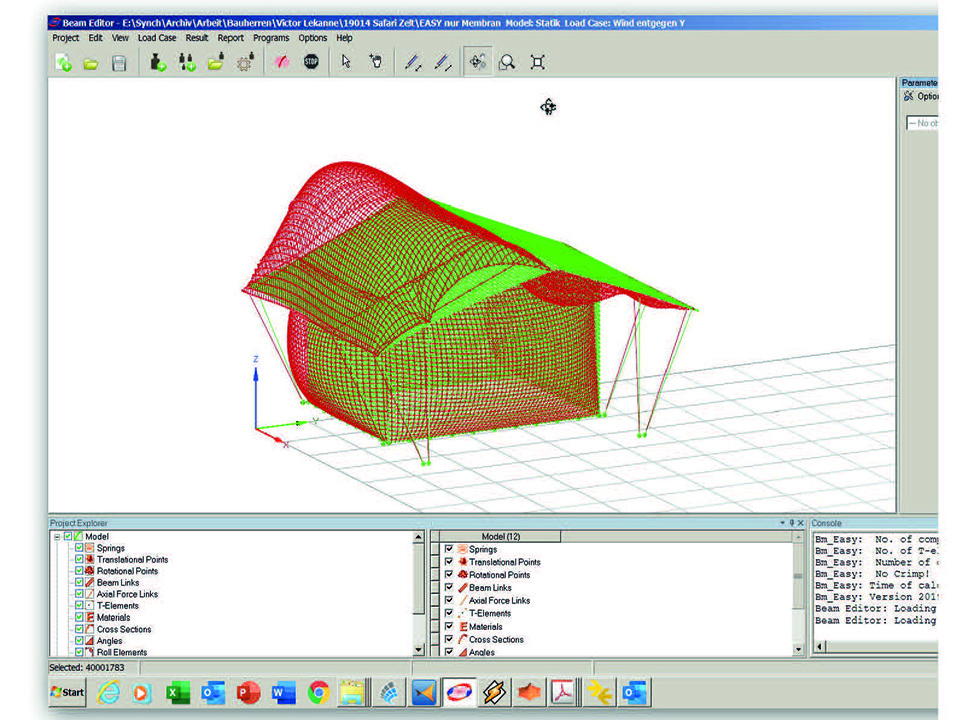Viewport: 960px width, 720px height.
Task: Click the Open folder toolbar icon
Action: point(91,63)
